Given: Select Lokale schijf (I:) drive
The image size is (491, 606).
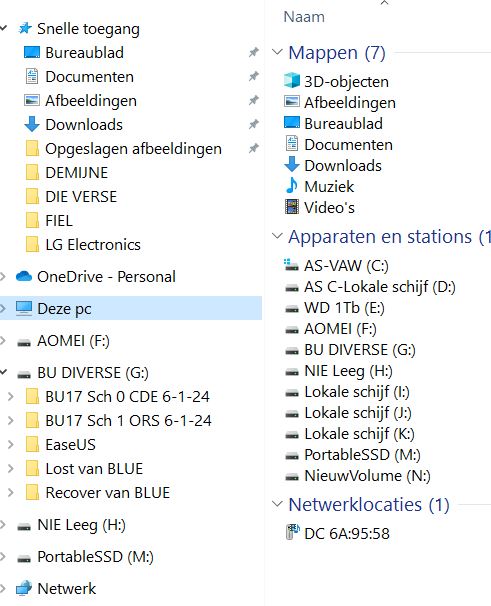Looking at the screenshot, I should click(356, 392).
